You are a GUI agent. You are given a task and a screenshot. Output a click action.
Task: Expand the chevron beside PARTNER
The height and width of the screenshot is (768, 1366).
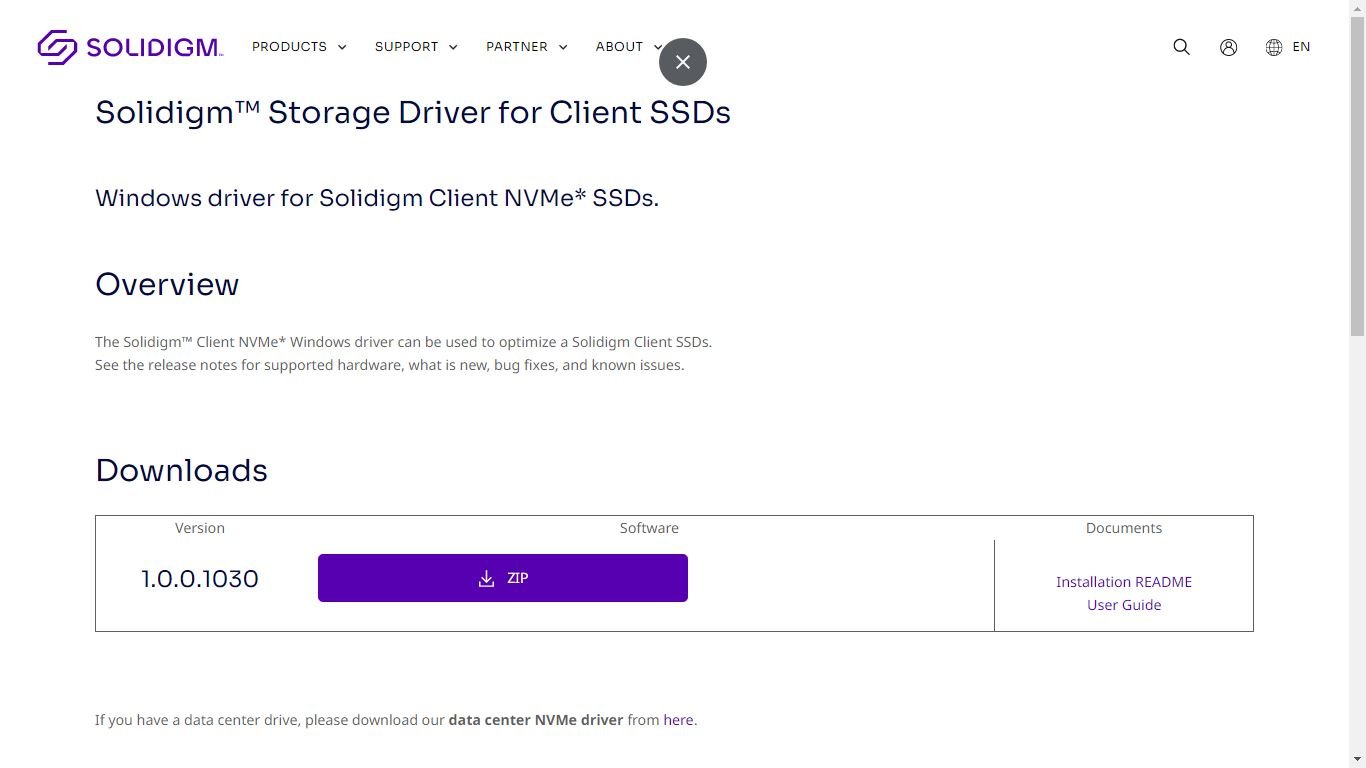(563, 47)
